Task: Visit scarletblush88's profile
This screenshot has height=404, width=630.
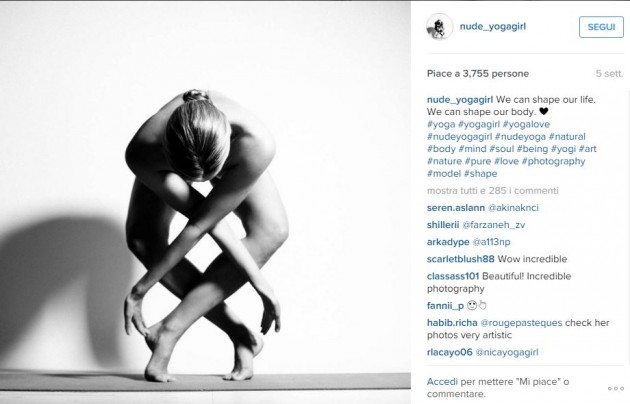Action: point(460,259)
